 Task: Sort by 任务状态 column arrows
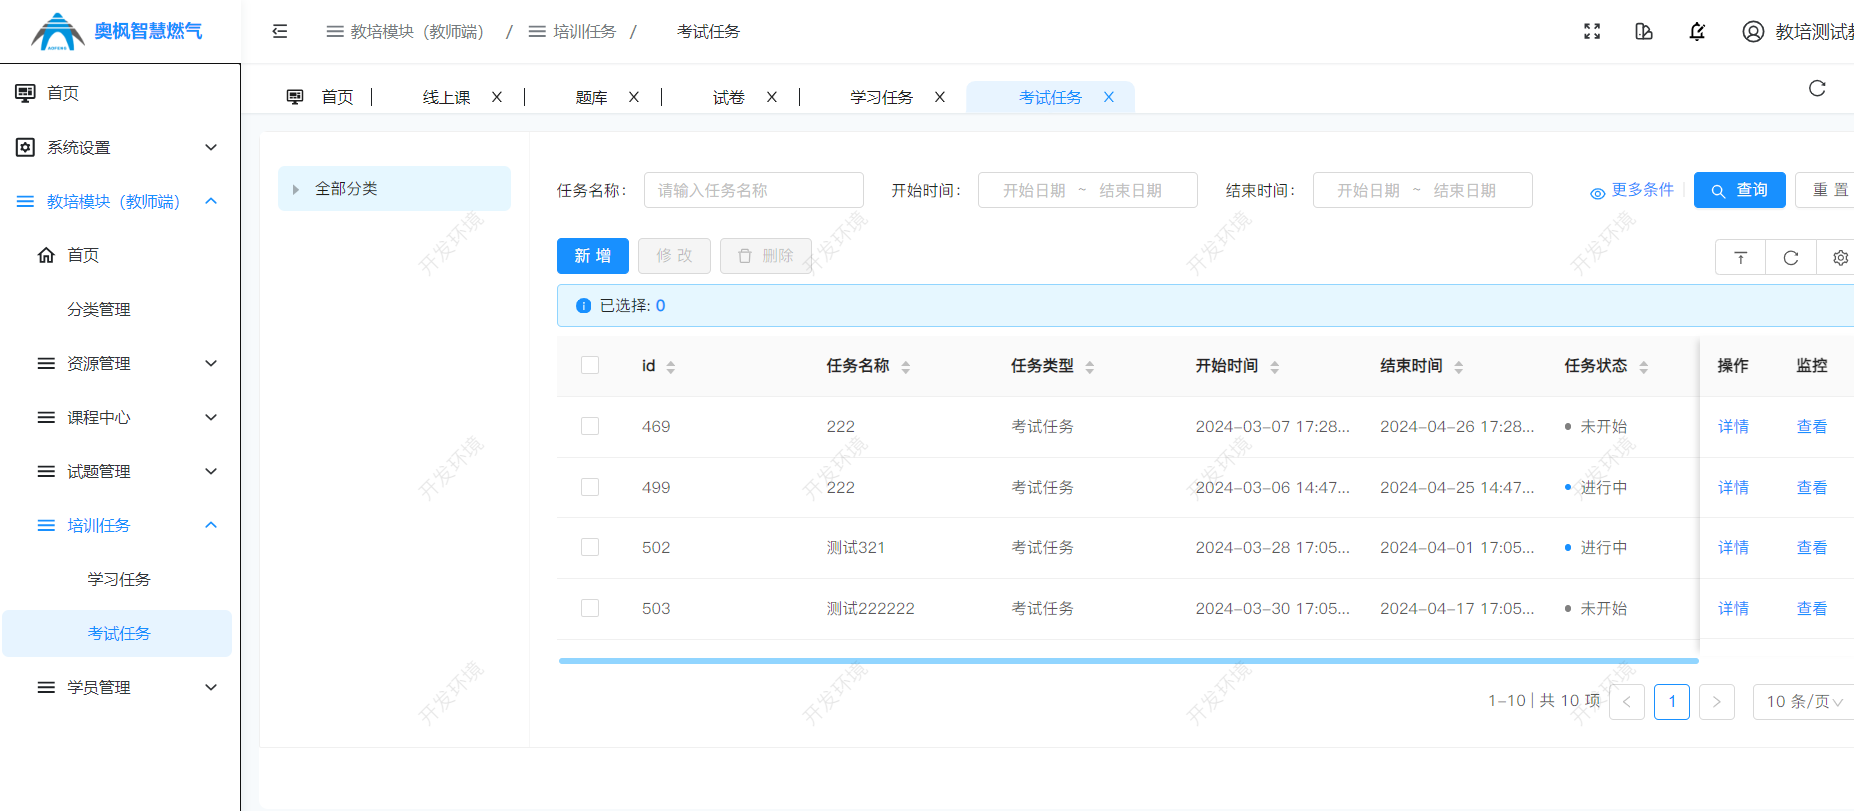(1644, 367)
